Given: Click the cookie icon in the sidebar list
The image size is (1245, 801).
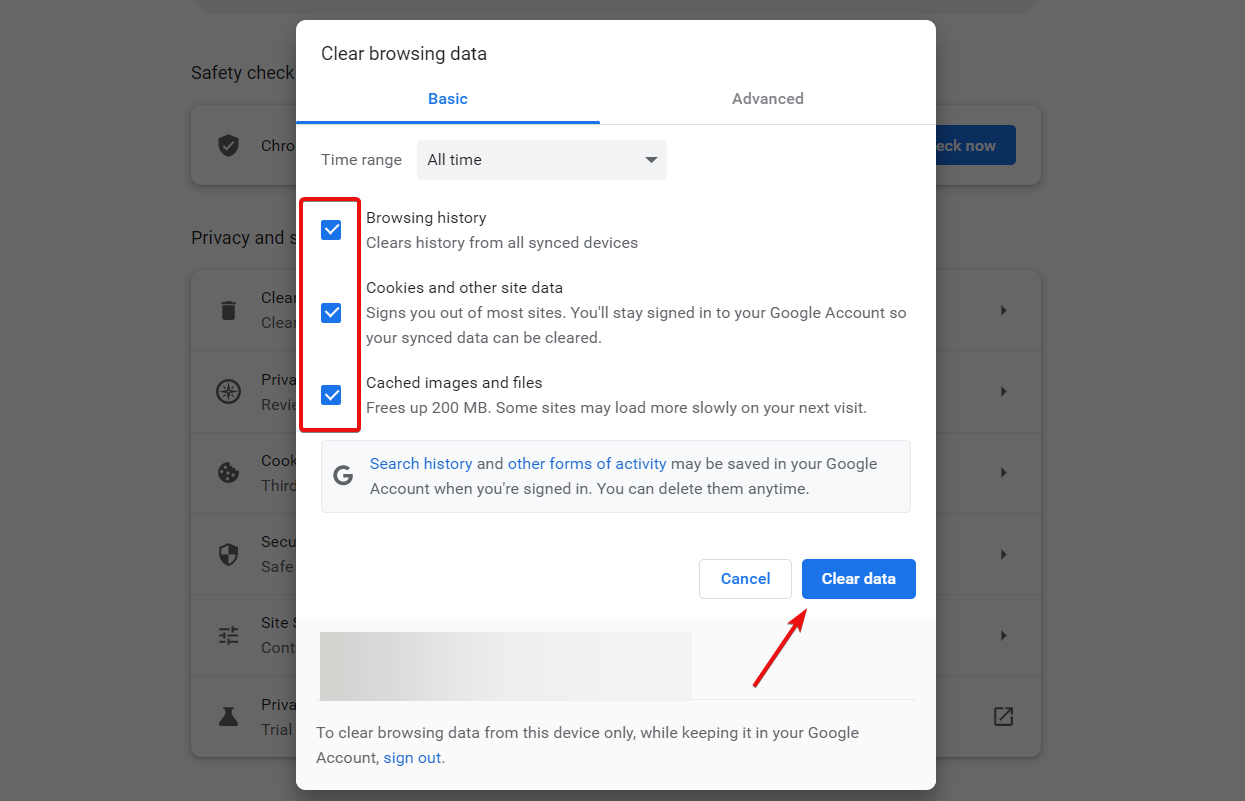Looking at the screenshot, I should 228,472.
